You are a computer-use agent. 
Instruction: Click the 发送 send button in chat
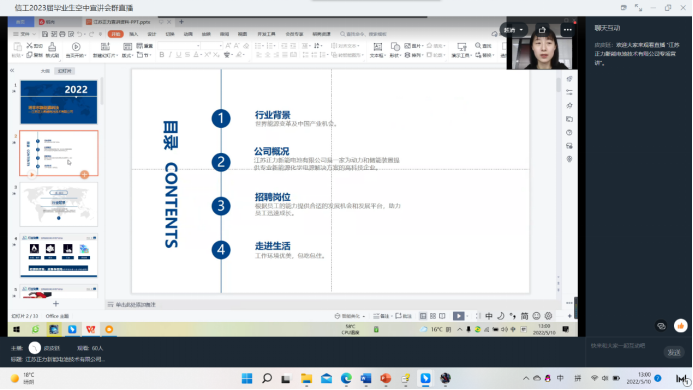[x=674, y=352]
